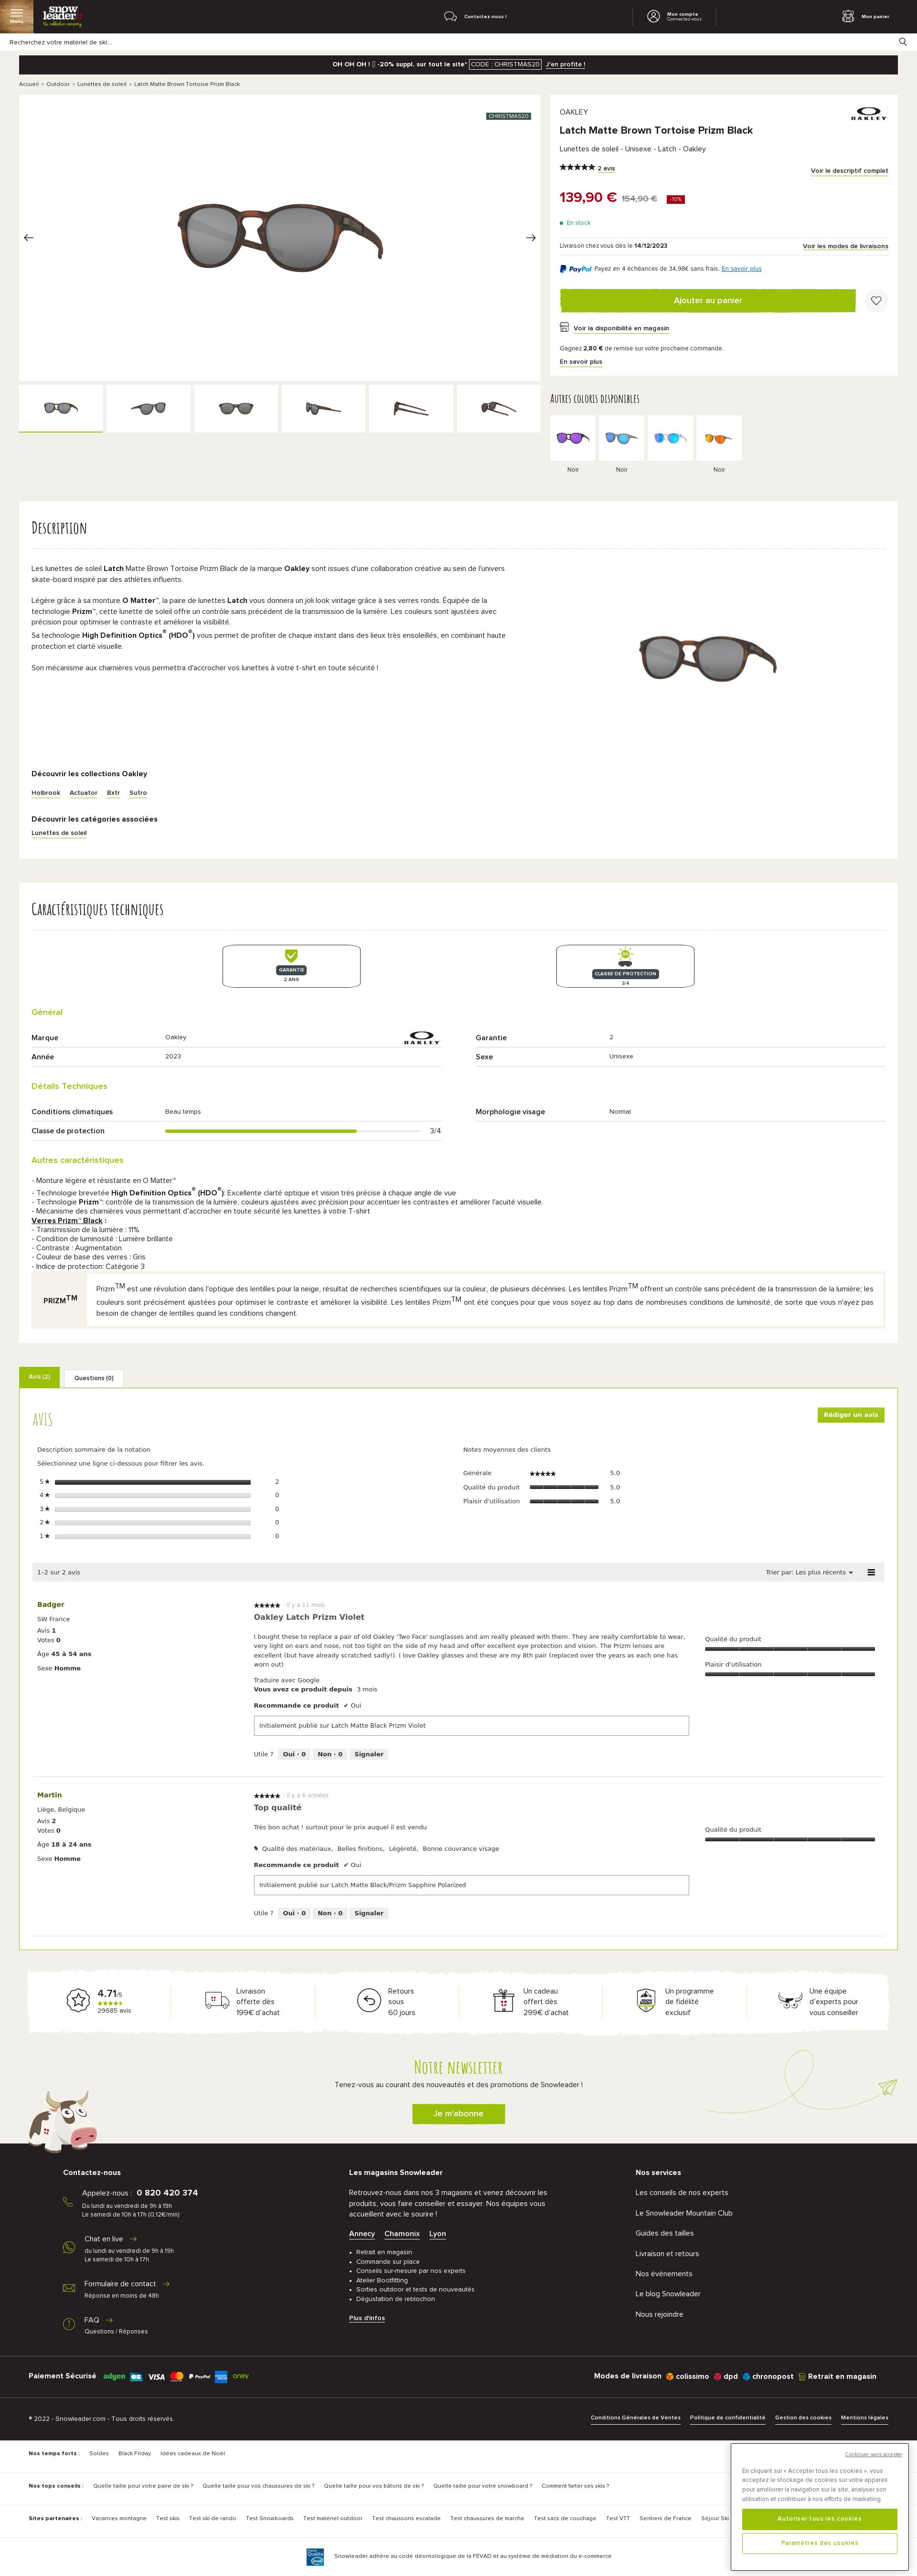917x2576 pixels.
Task: Click the FEVAD trust badge icon
Action: 315,2556
